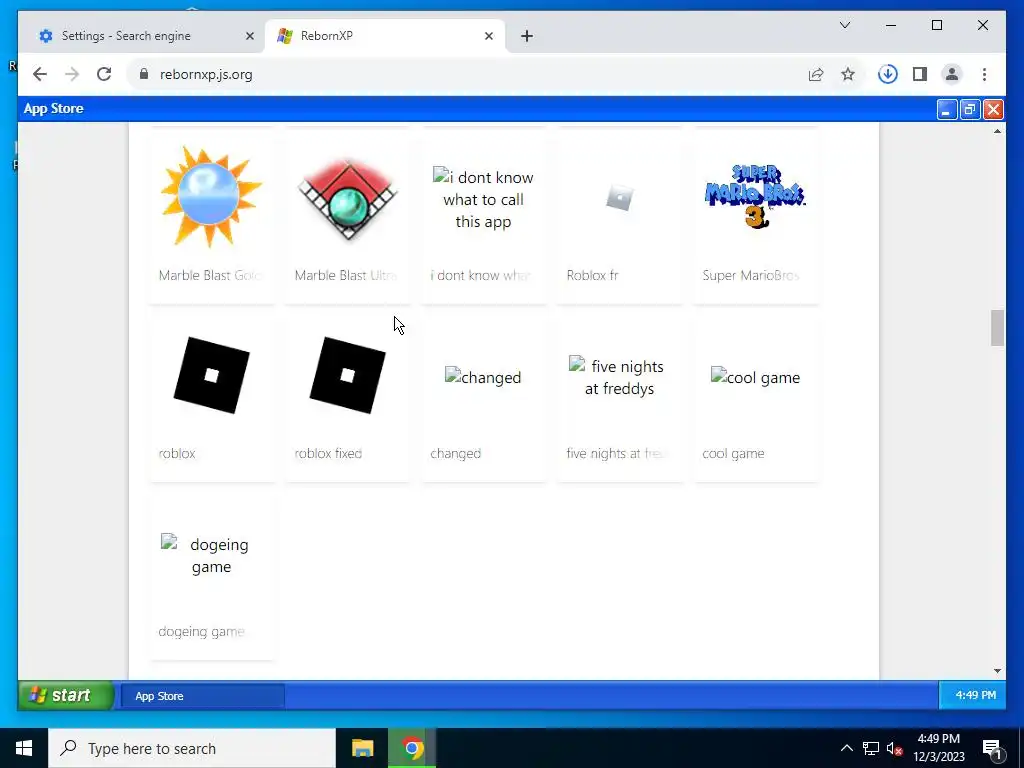Image resolution: width=1024 pixels, height=768 pixels.
Task: Open Chrome tab search chevron
Action: 844,25
